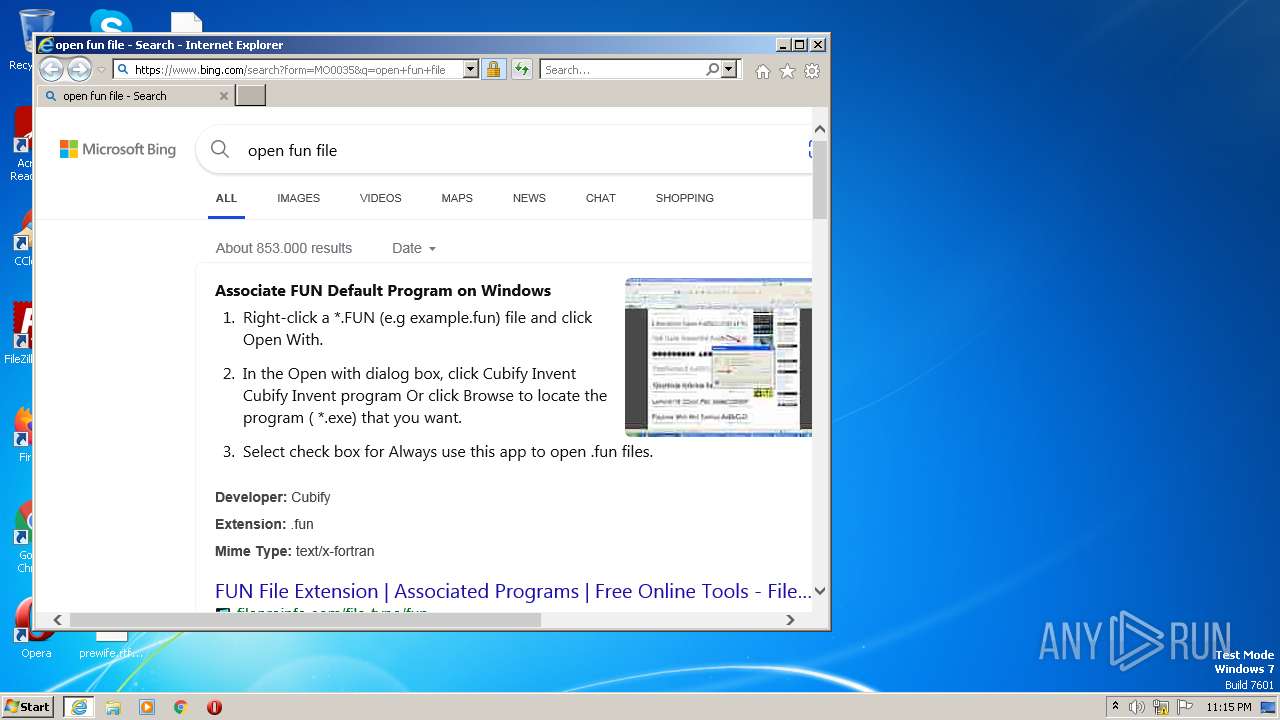Switch to the MAPS tab
1280x720 pixels.
coord(457,198)
